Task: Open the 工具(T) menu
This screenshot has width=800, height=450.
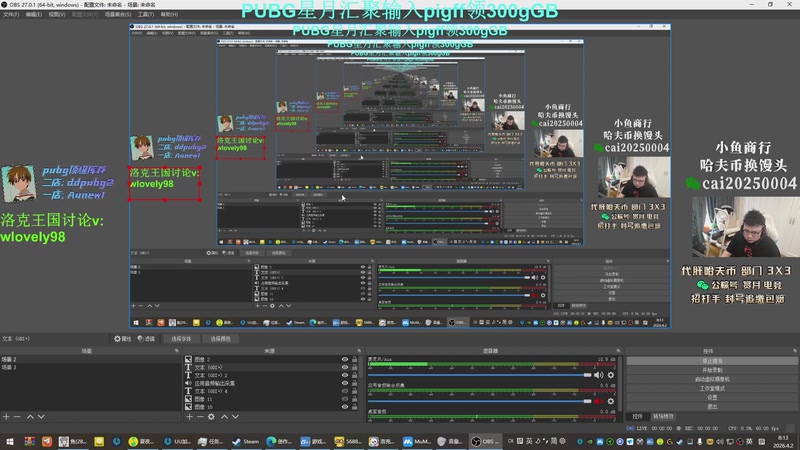Action: coord(146,14)
